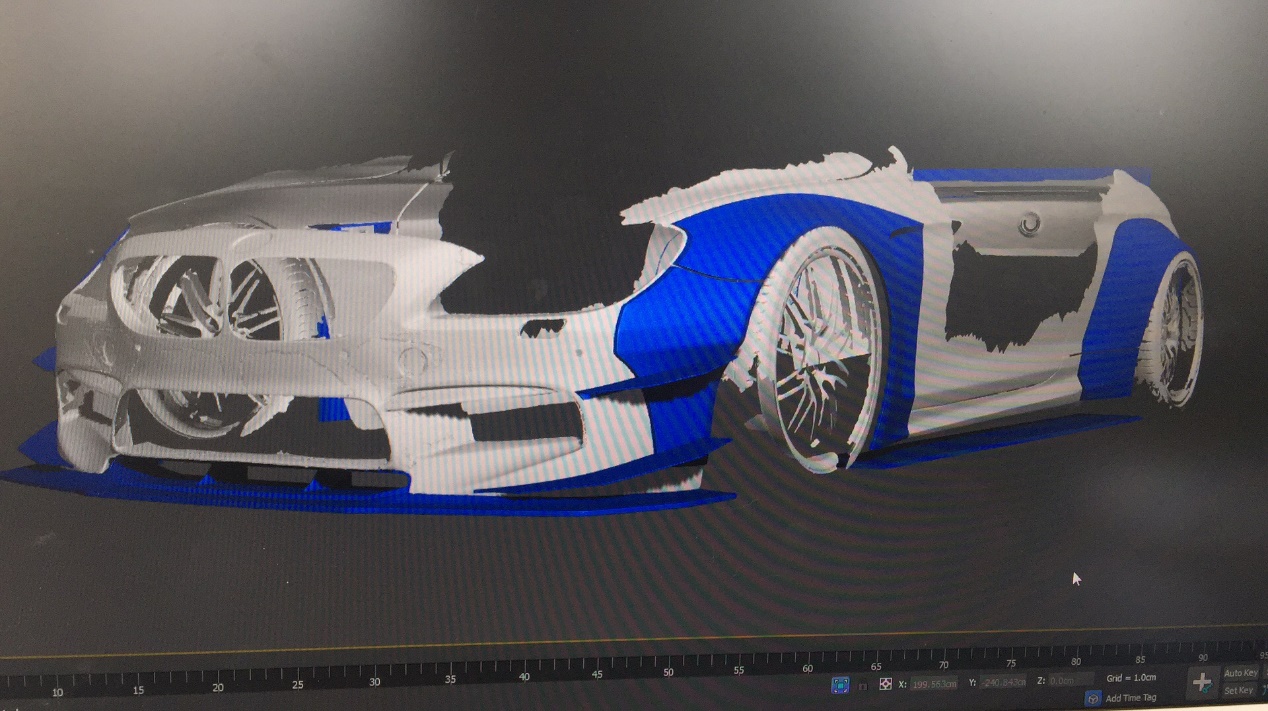
Task: Click the Grid = 1.0cm readout
Action: tap(1131, 678)
